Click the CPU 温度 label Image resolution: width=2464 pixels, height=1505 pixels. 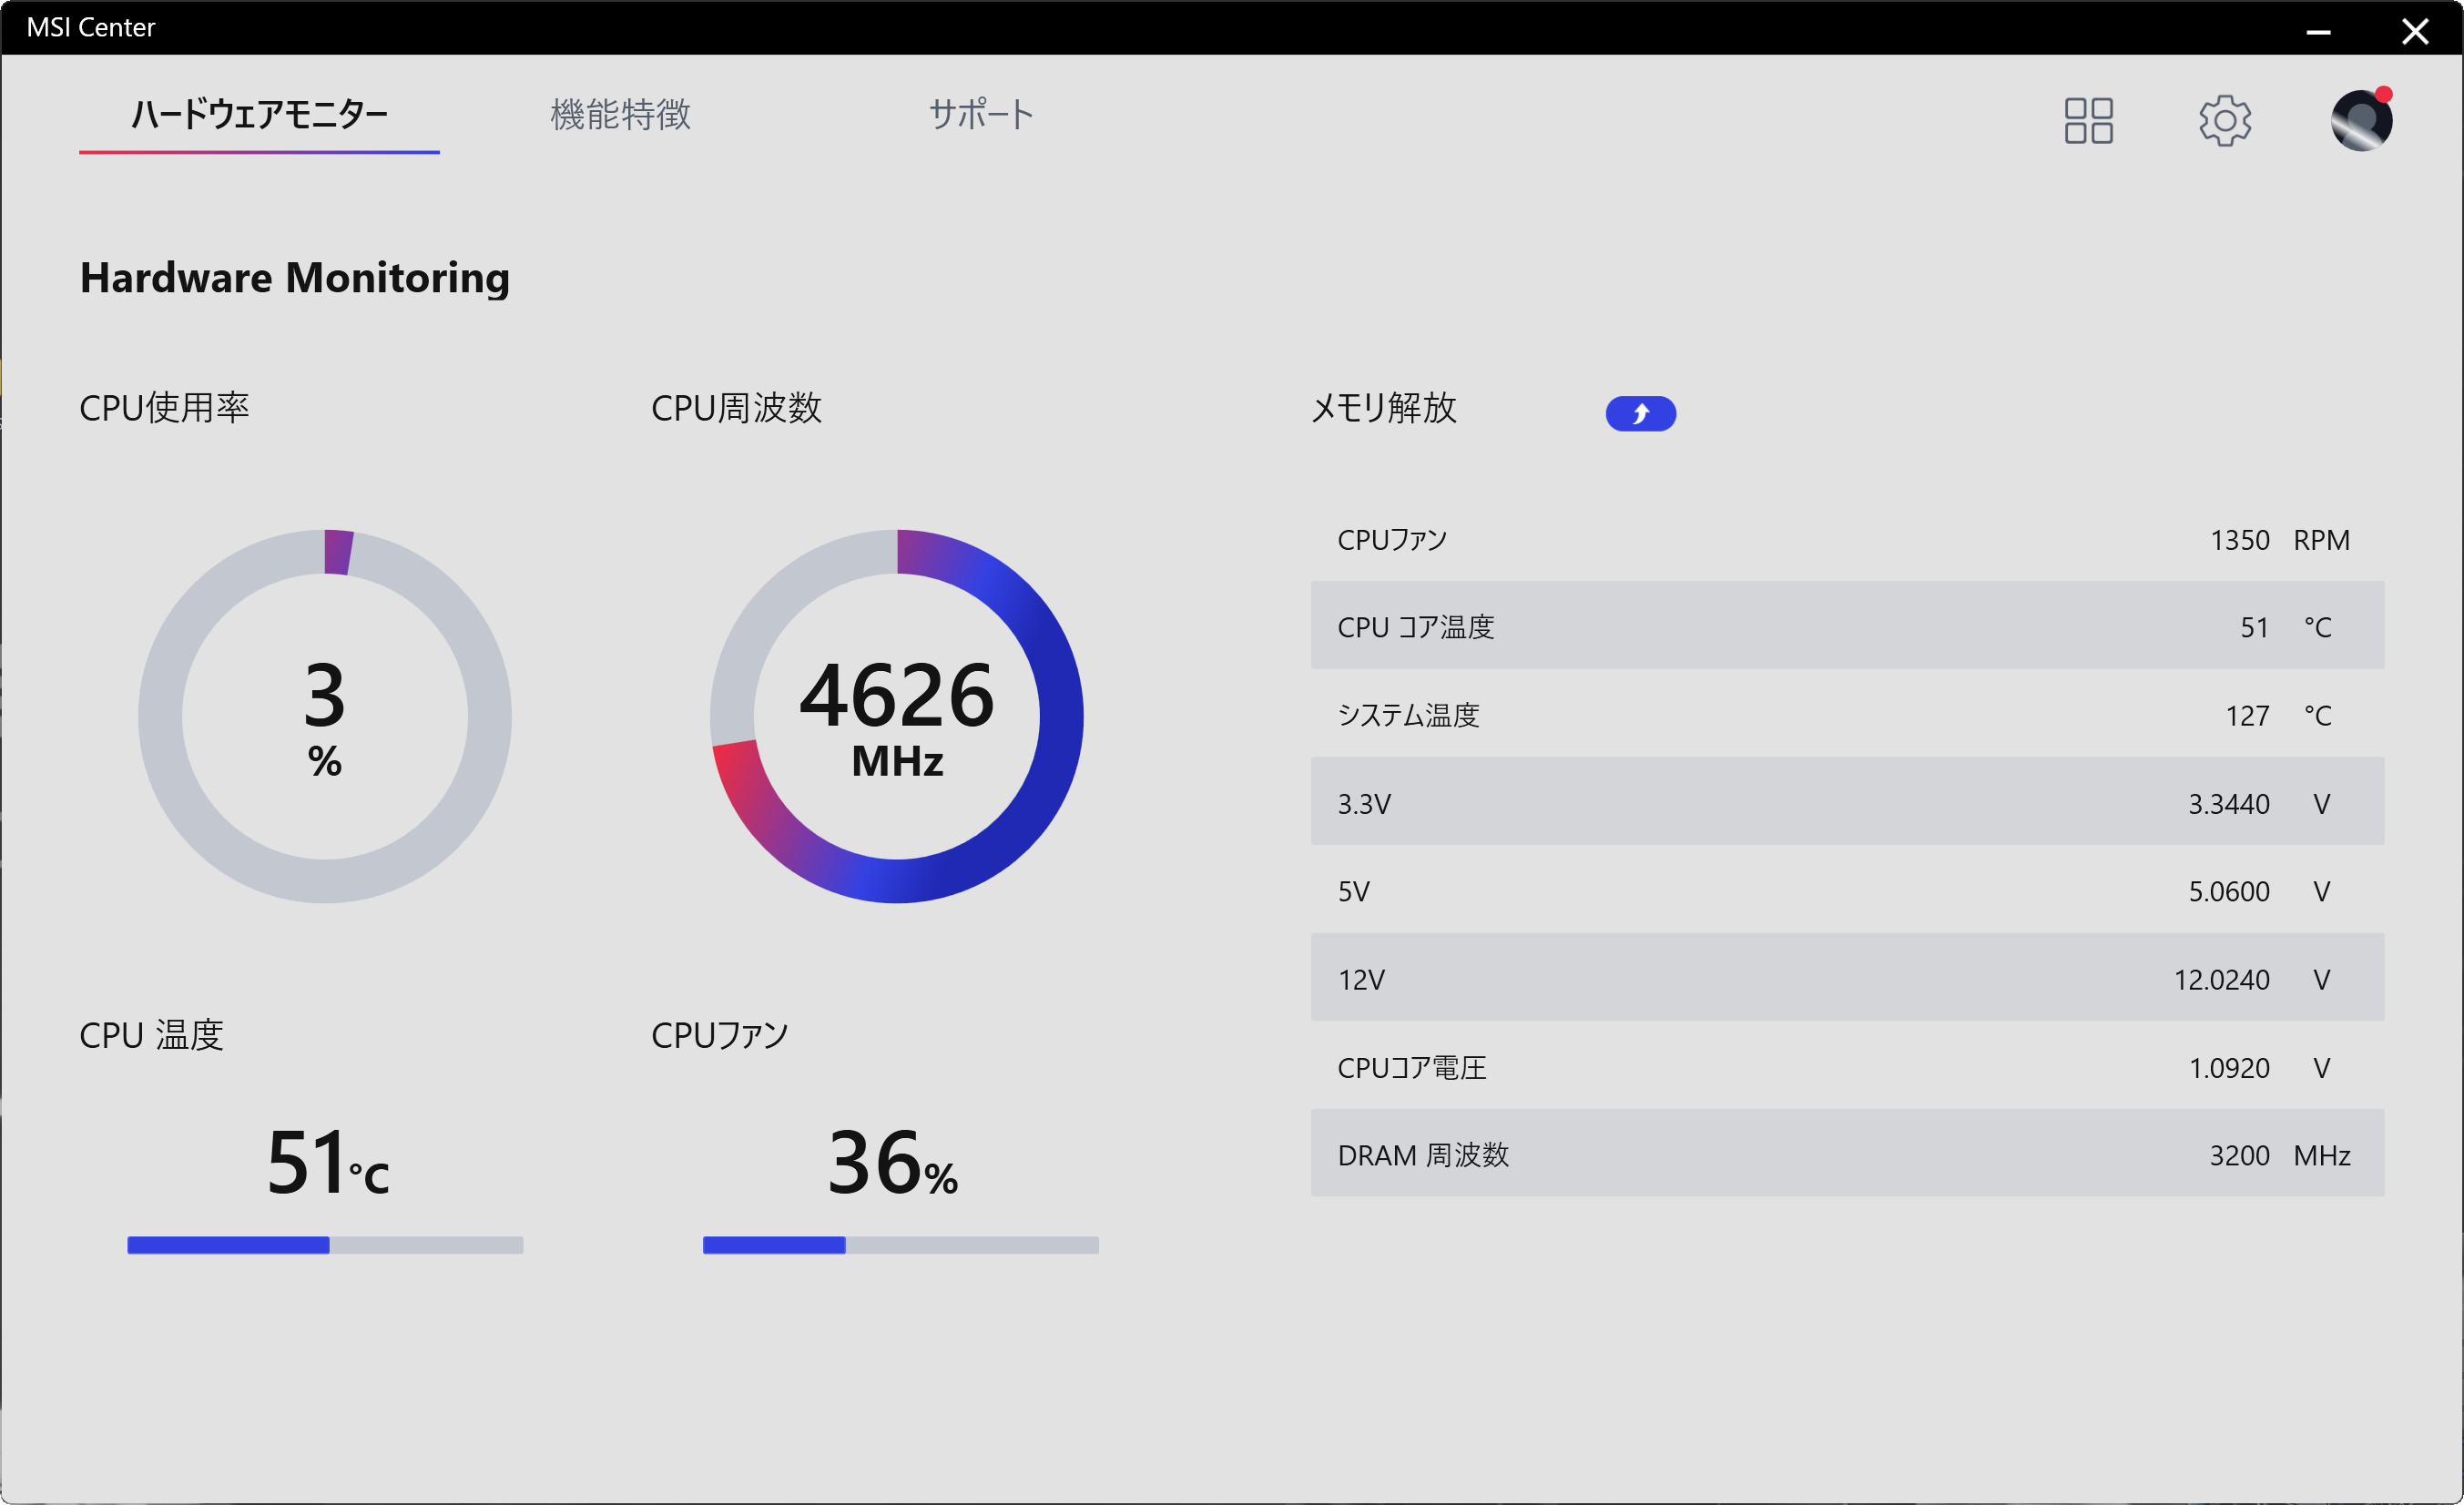(151, 1035)
